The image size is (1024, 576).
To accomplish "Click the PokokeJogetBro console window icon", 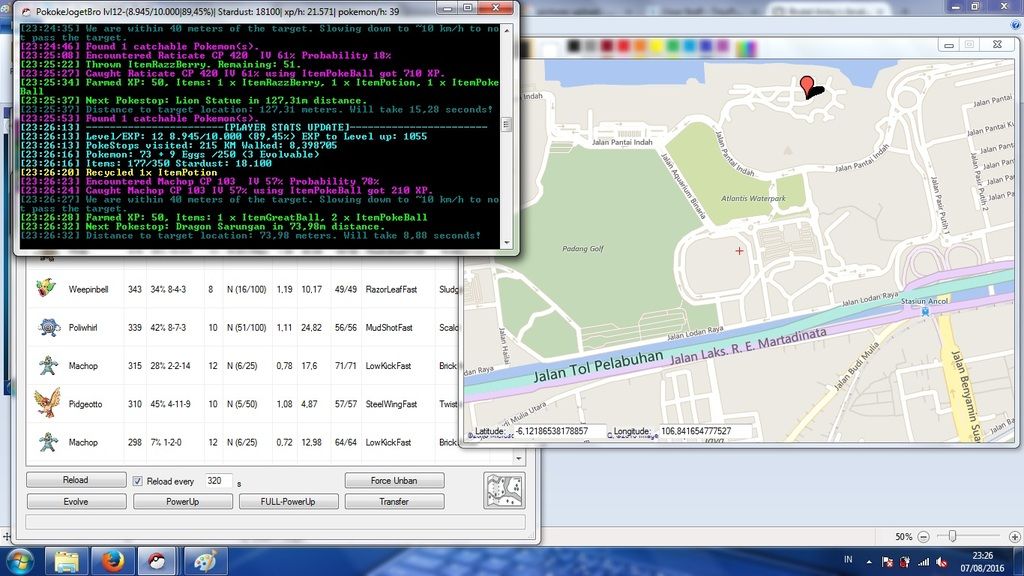I will [26, 11].
